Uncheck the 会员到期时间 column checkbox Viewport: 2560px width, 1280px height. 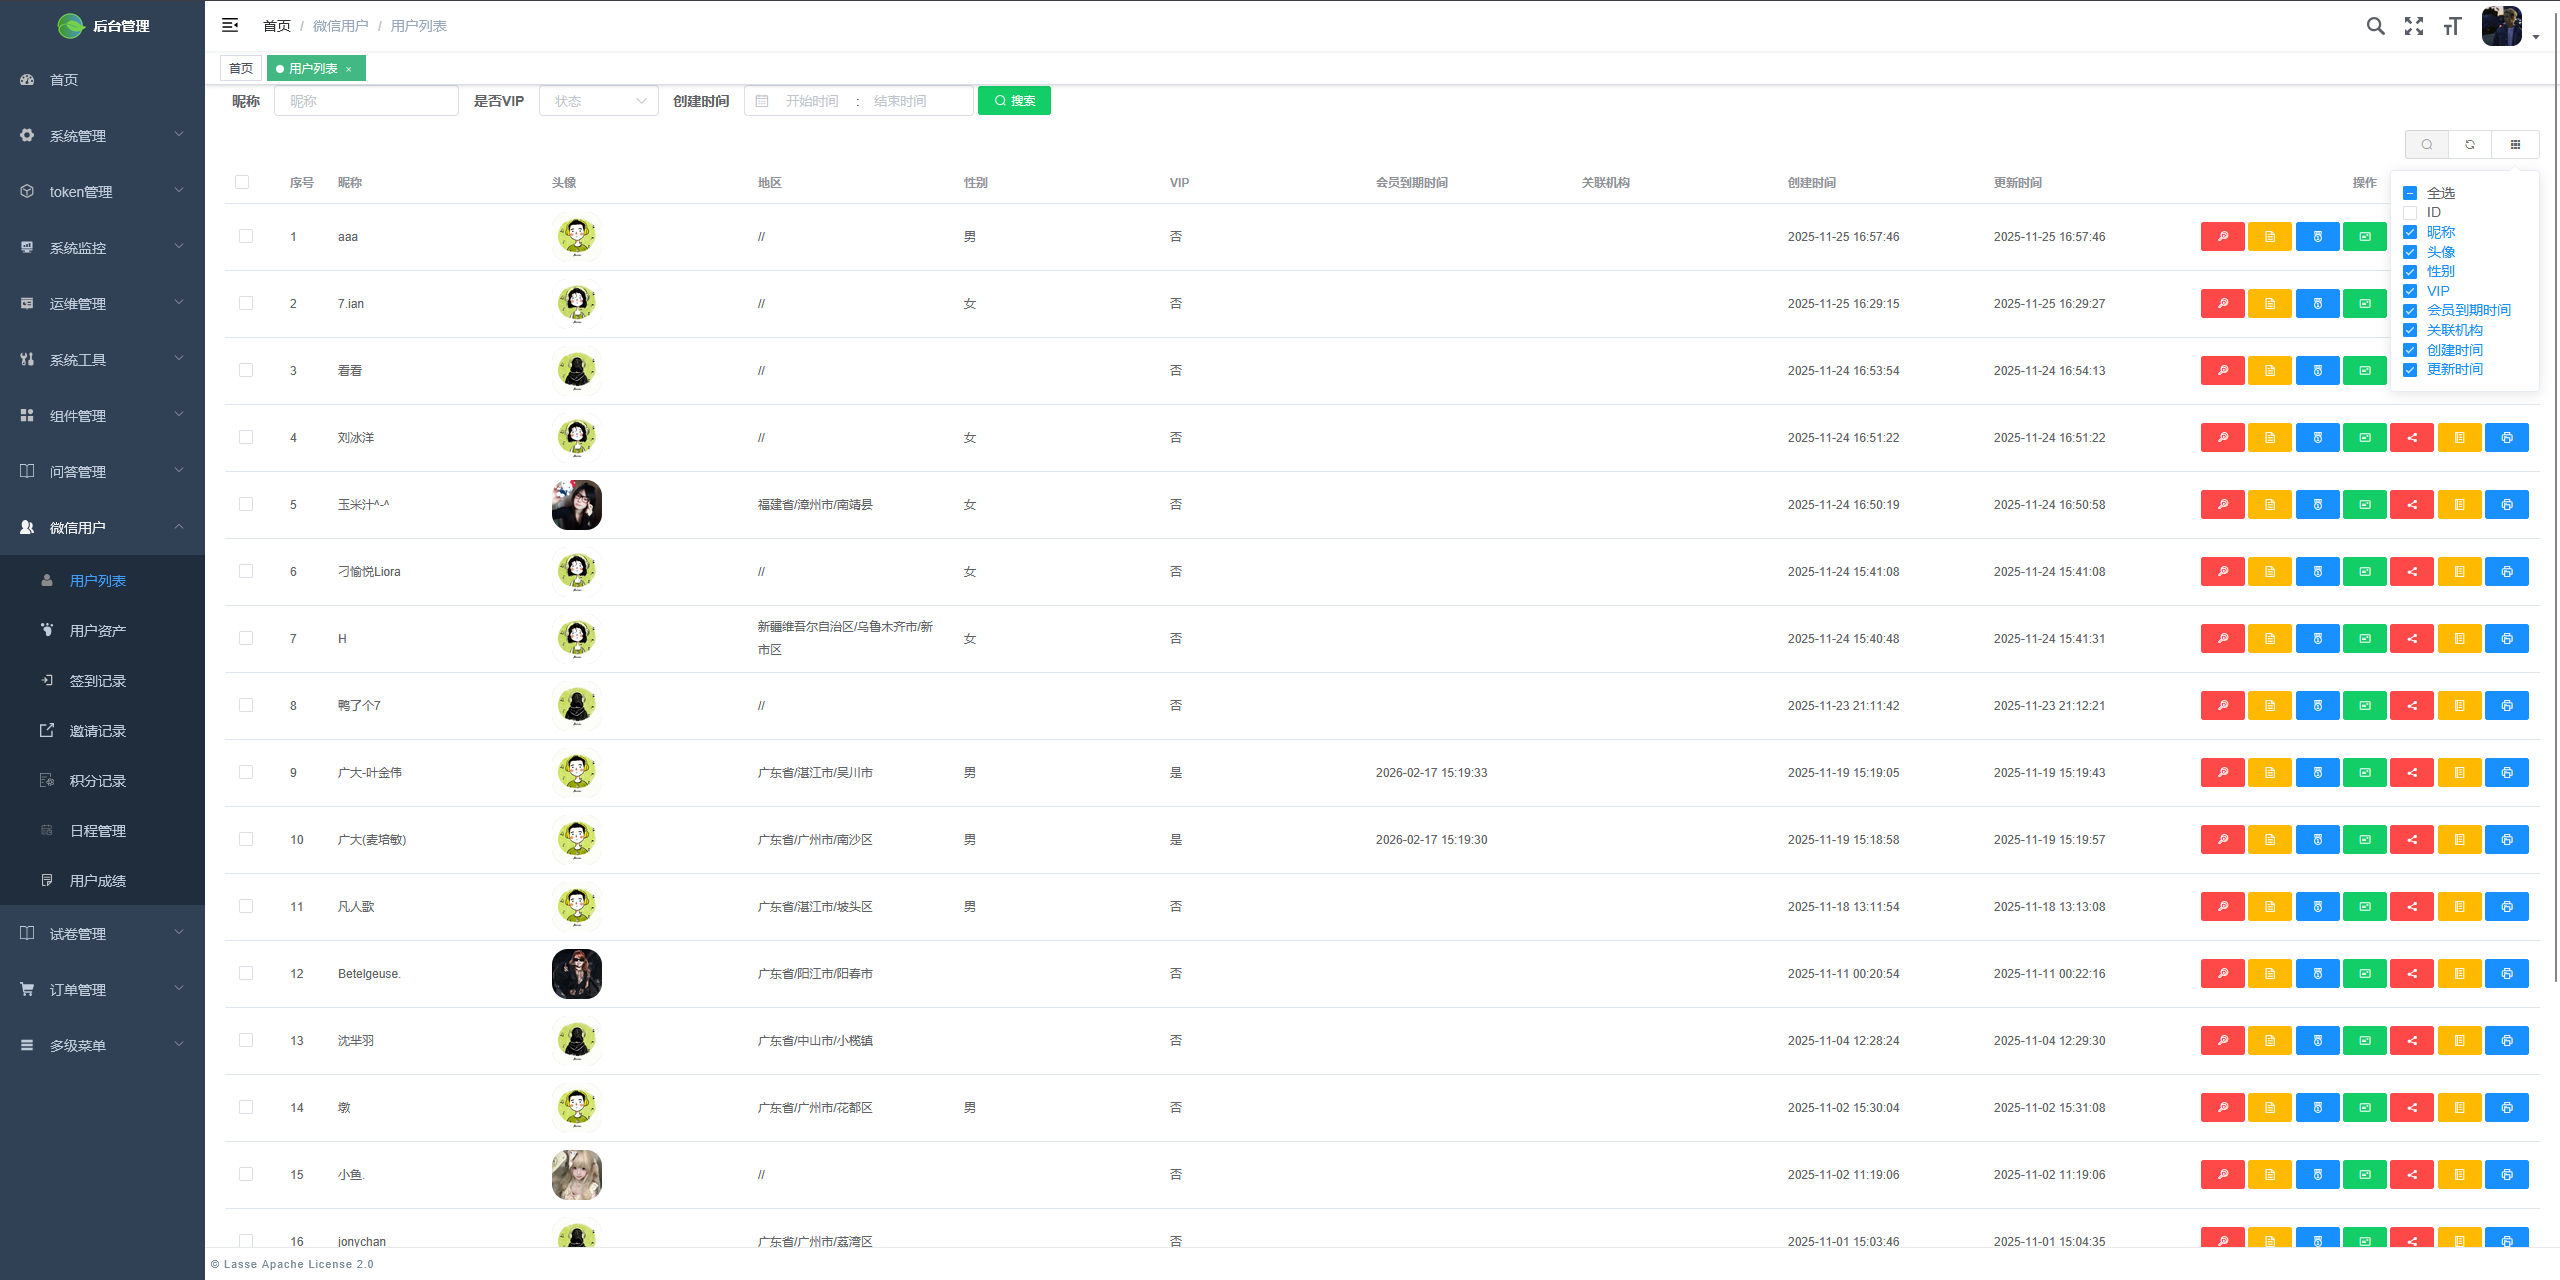[x=2410, y=310]
